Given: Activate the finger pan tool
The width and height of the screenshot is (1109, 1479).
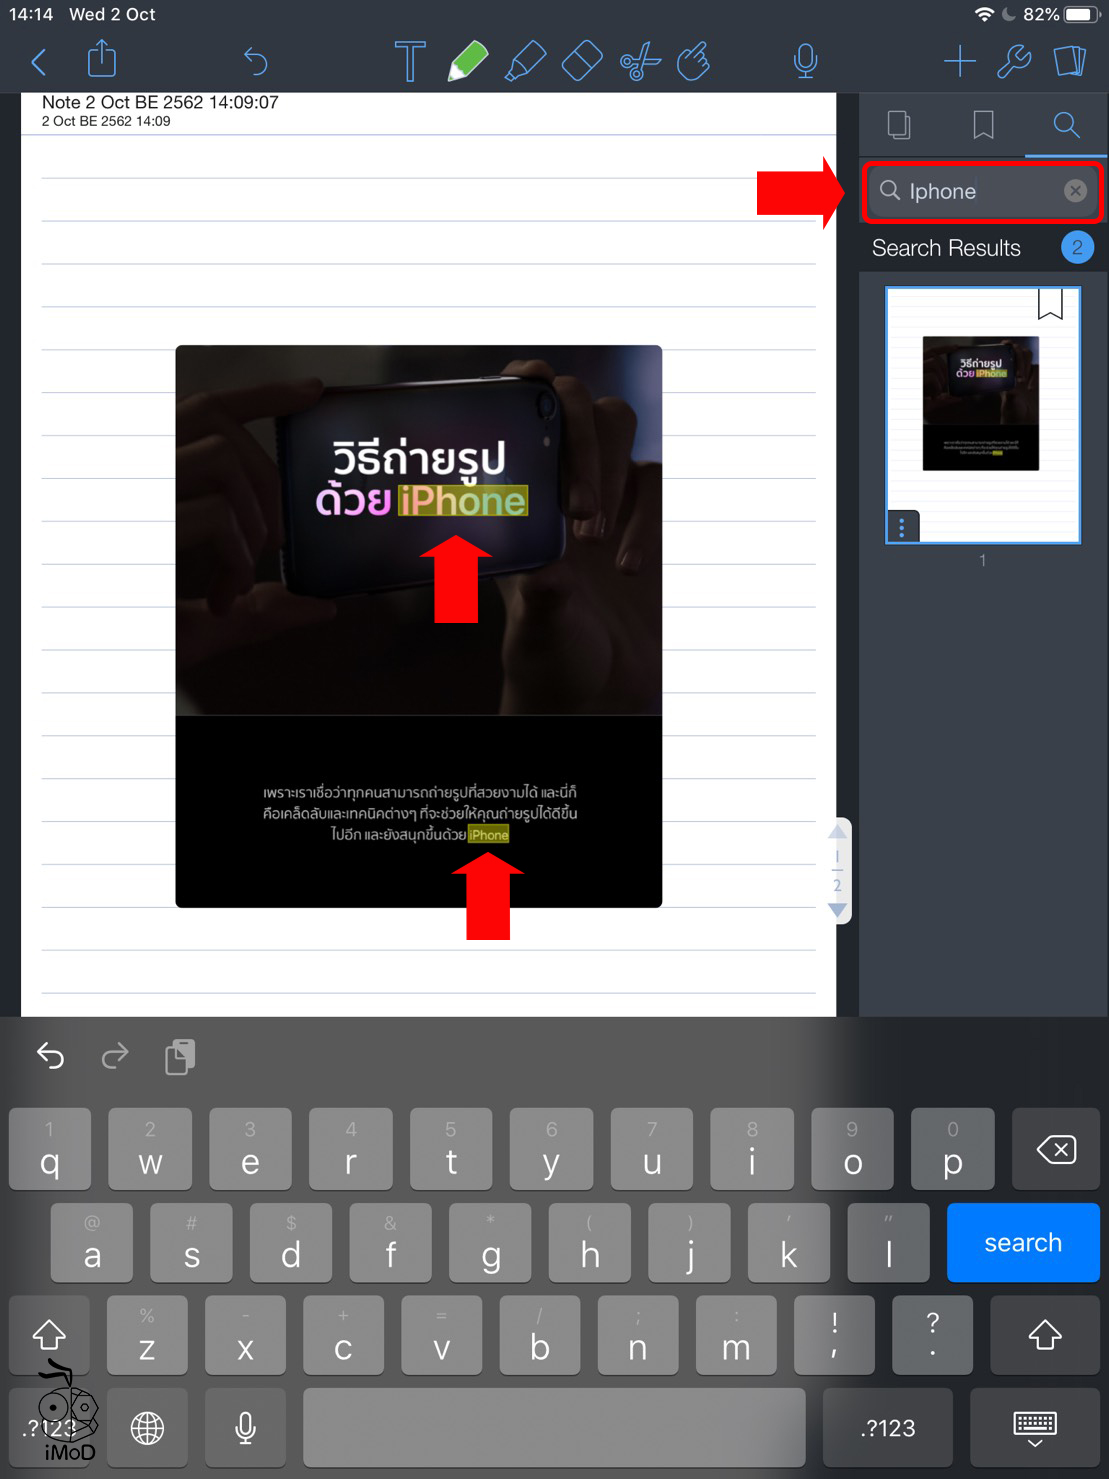Looking at the screenshot, I should click(x=694, y=61).
